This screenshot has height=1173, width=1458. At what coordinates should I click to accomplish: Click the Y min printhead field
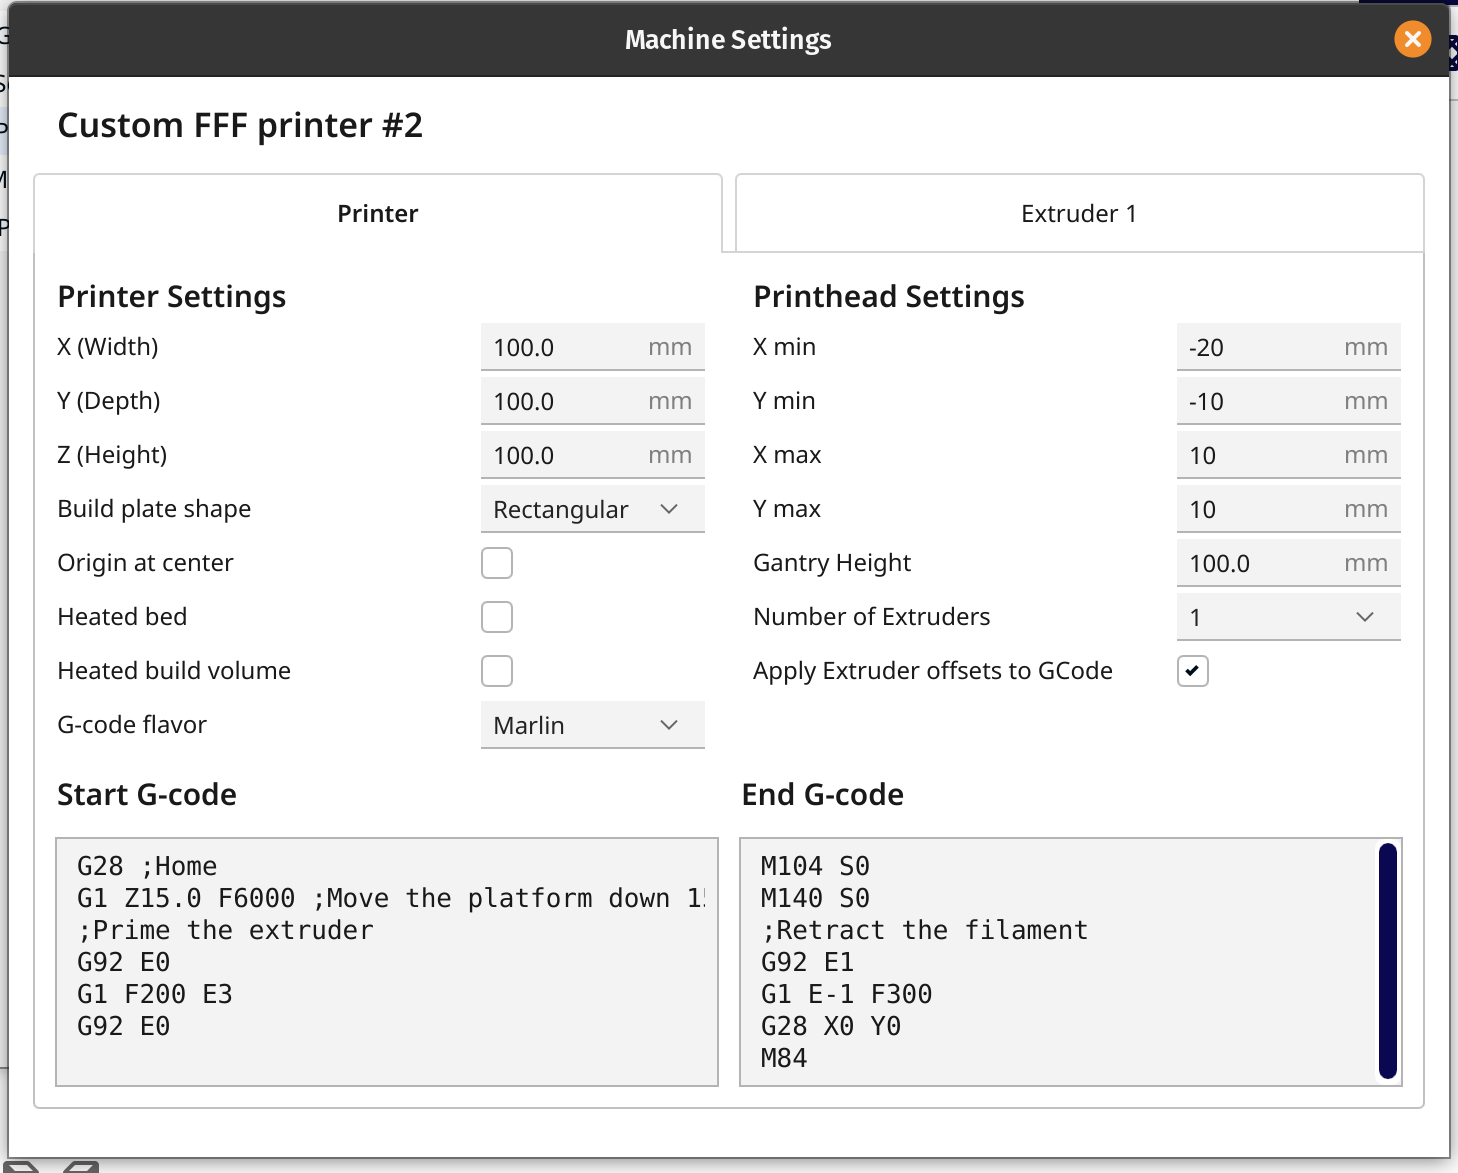pyautogui.click(x=1288, y=400)
